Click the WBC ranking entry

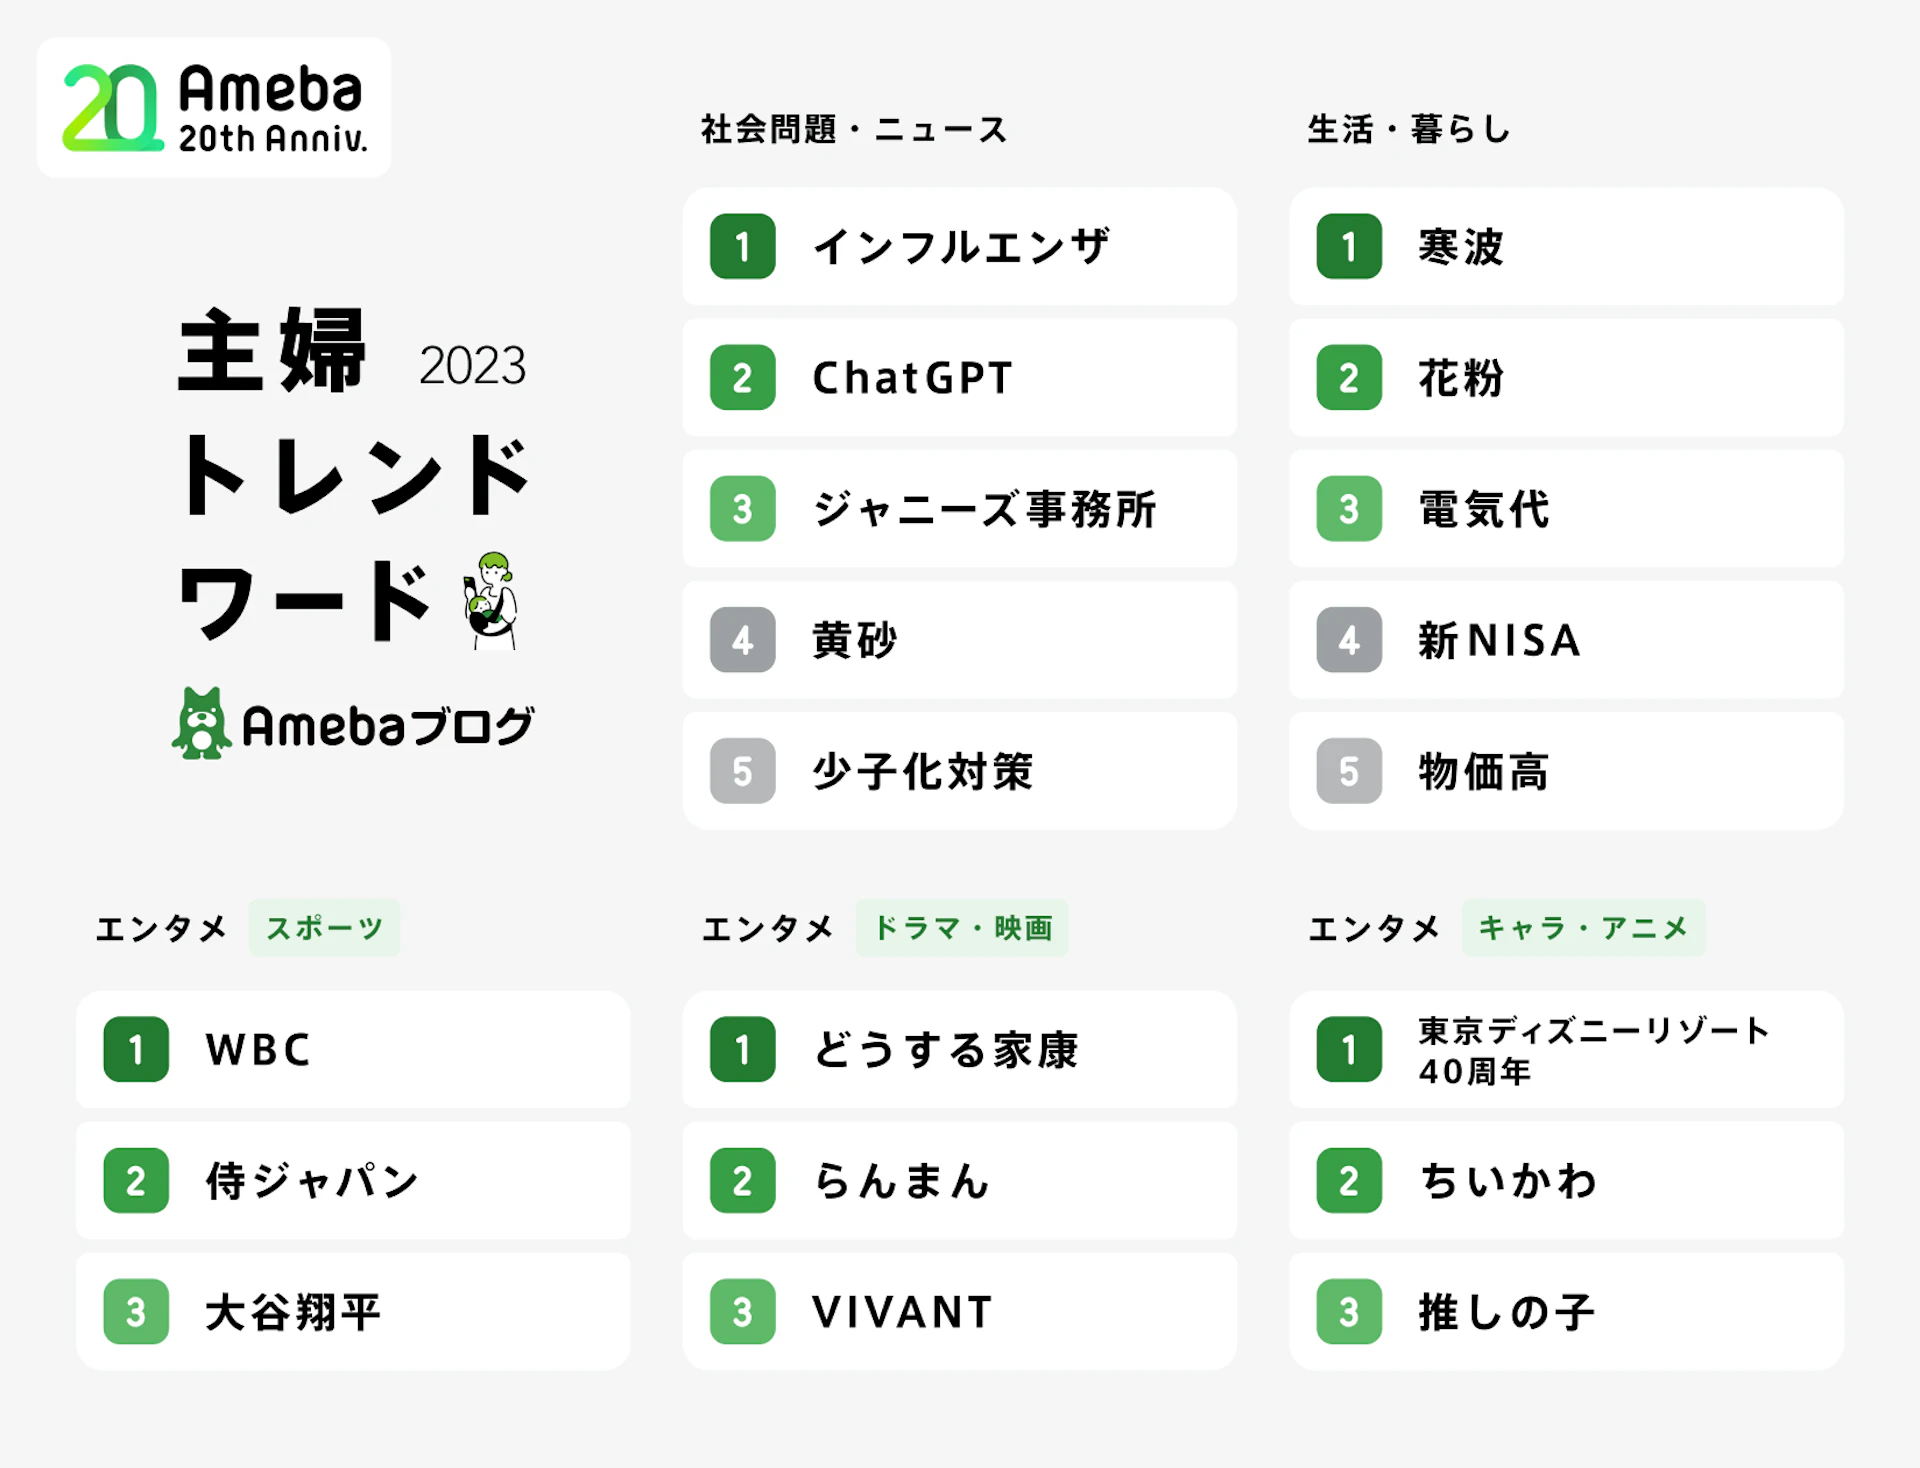[x=353, y=1049]
